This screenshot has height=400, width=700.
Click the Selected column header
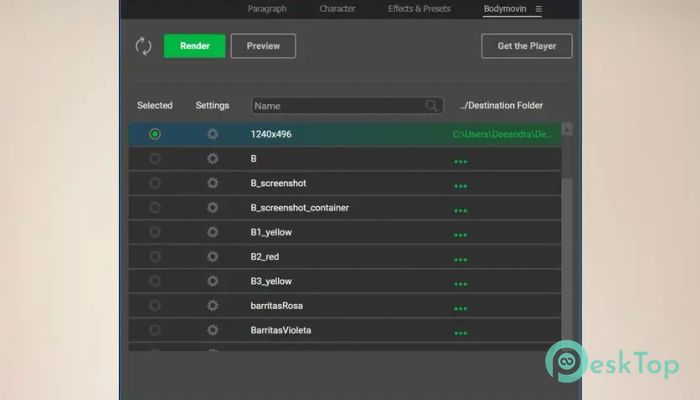[x=155, y=106]
